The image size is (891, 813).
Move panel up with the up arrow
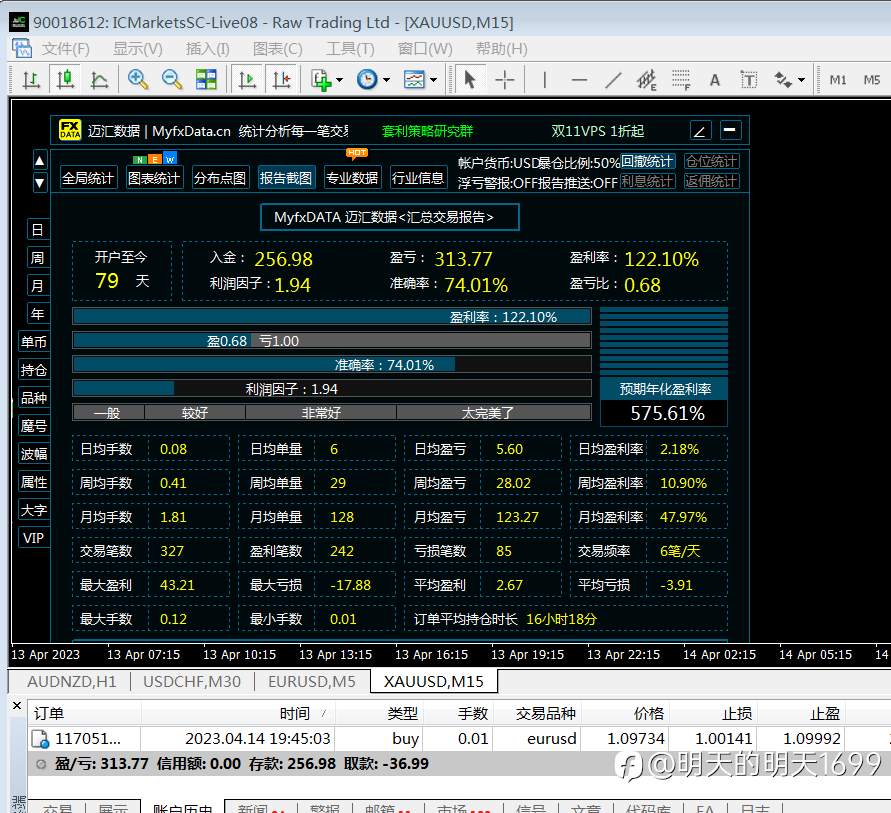pyautogui.click(x=39, y=161)
